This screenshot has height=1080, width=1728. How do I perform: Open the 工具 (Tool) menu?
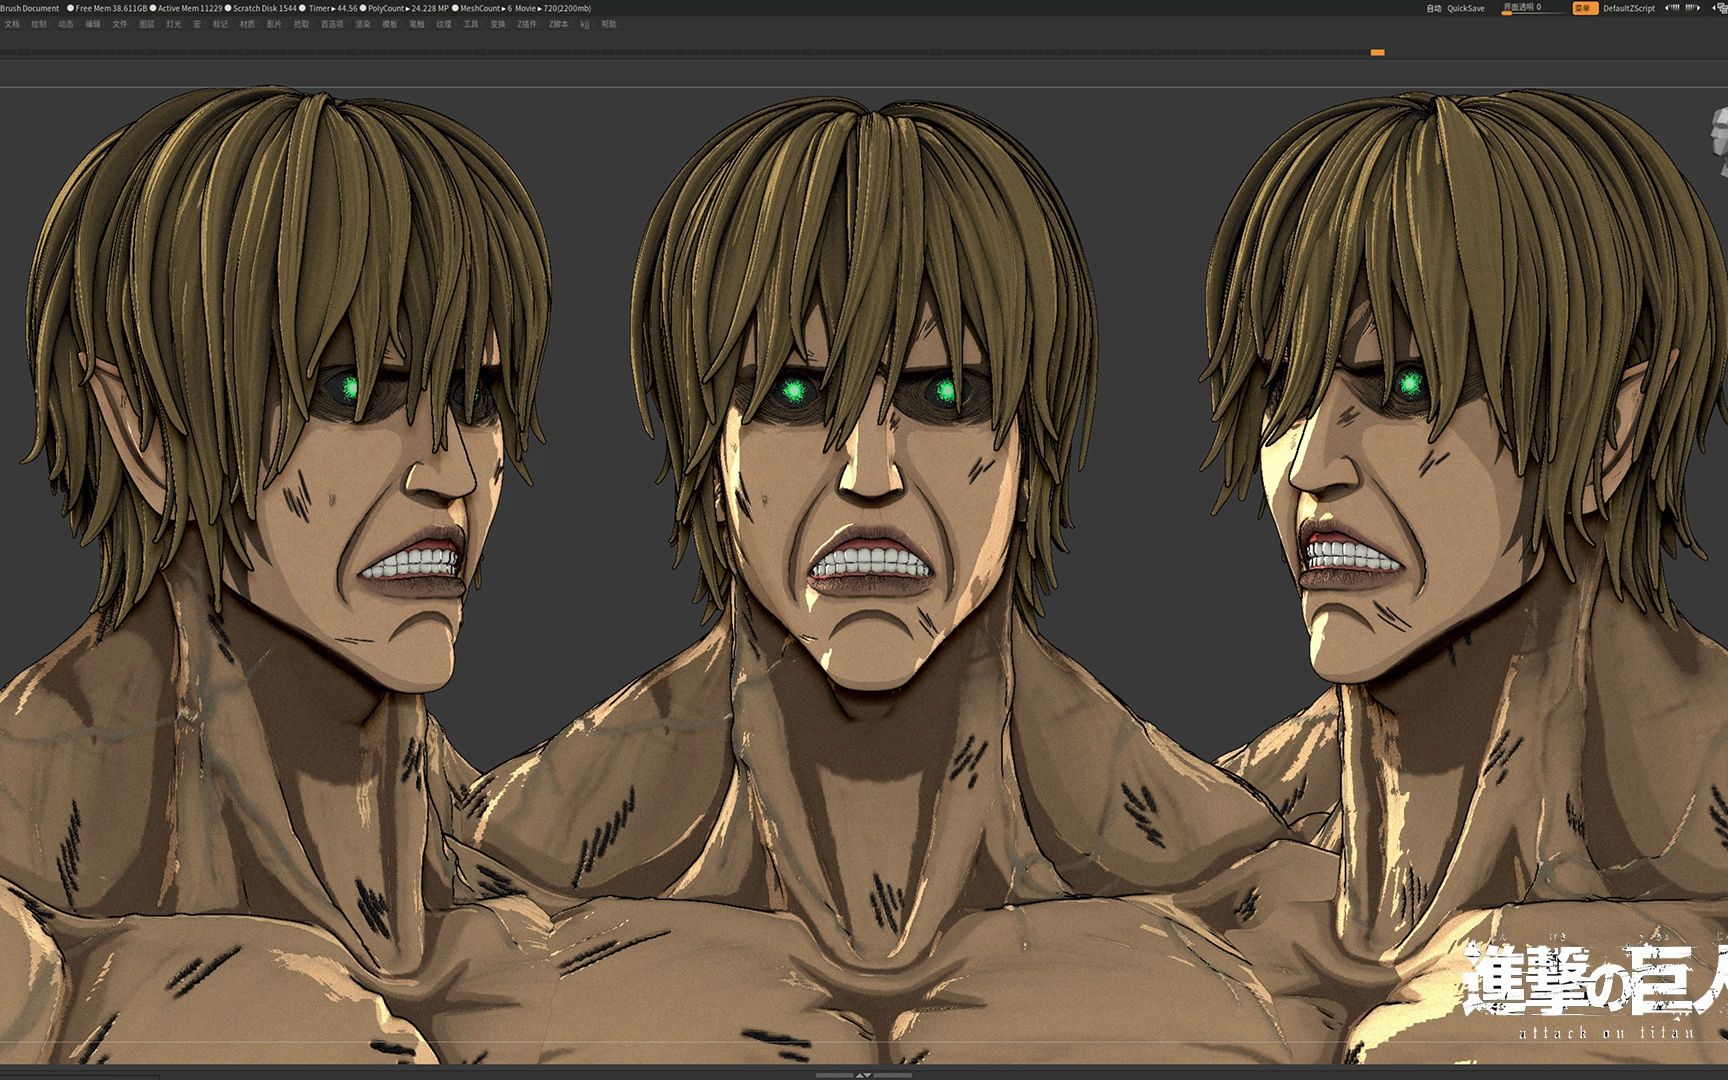click(471, 24)
